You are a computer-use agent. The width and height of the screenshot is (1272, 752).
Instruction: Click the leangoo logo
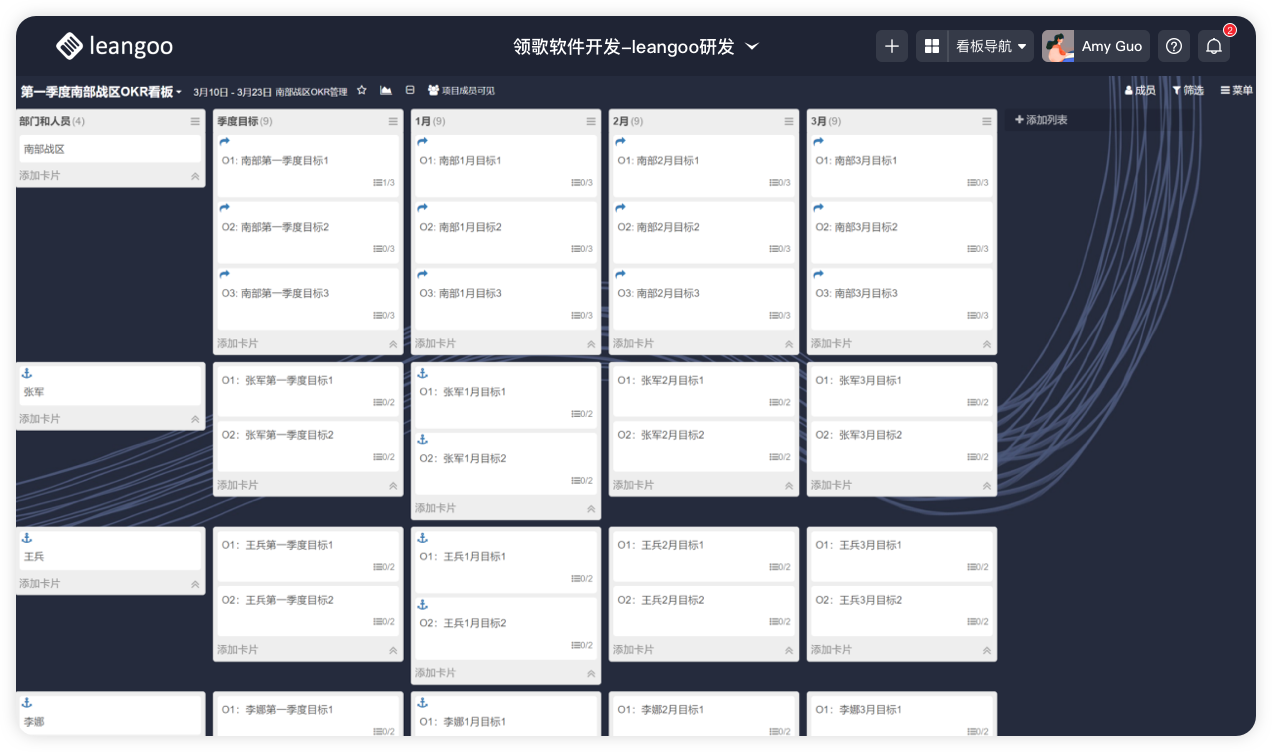[114, 46]
